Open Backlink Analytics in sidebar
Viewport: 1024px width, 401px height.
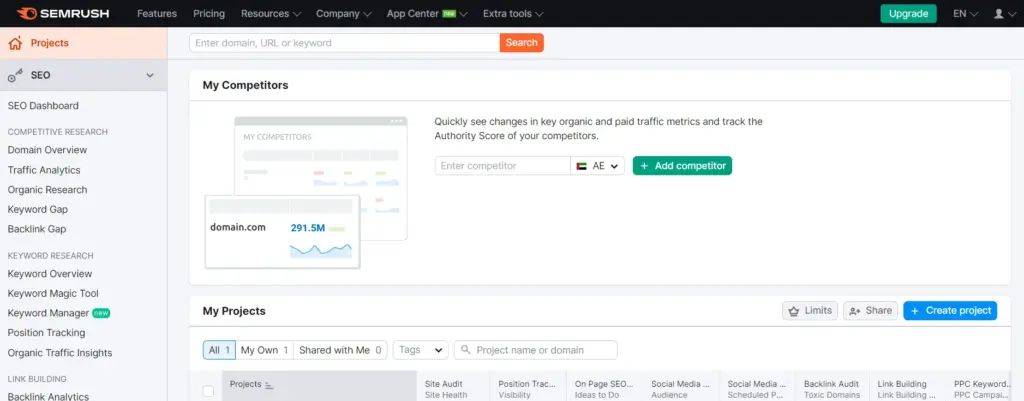[x=48, y=396]
